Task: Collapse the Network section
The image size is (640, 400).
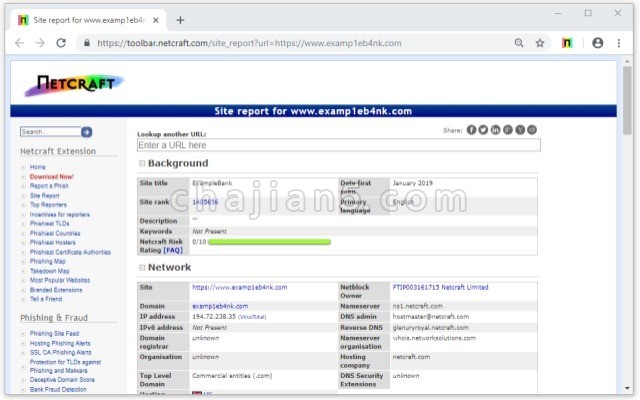Action: [x=142, y=268]
